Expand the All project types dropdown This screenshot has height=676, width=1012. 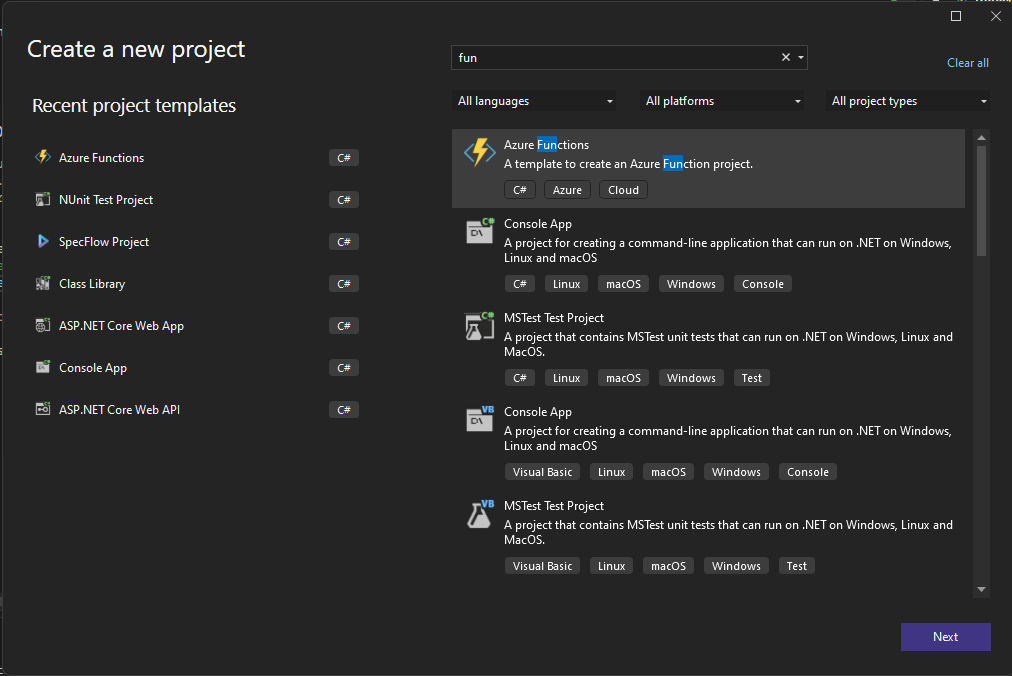(909, 101)
